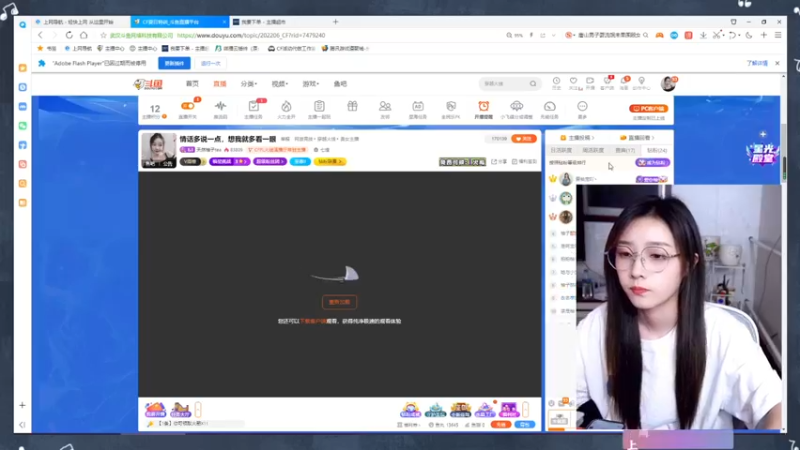Viewport: 800px width, 450px height.
Task: Click the small airship icon in the streamer toolbar
Action: tap(516, 106)
